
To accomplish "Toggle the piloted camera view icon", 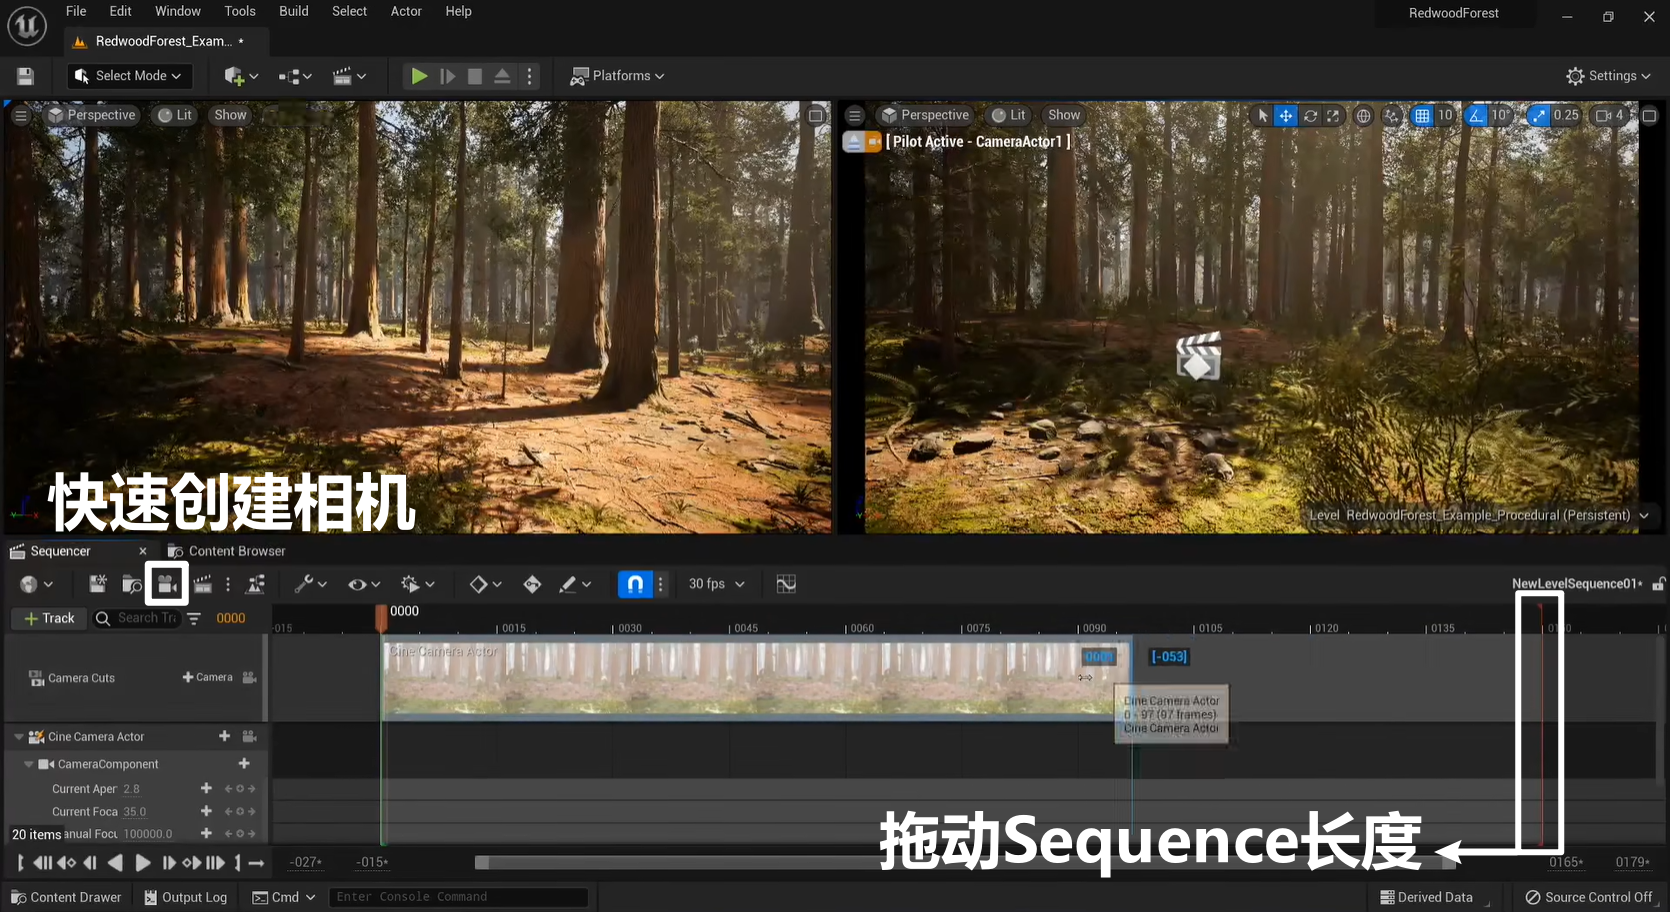I will (x=873, y=142).
